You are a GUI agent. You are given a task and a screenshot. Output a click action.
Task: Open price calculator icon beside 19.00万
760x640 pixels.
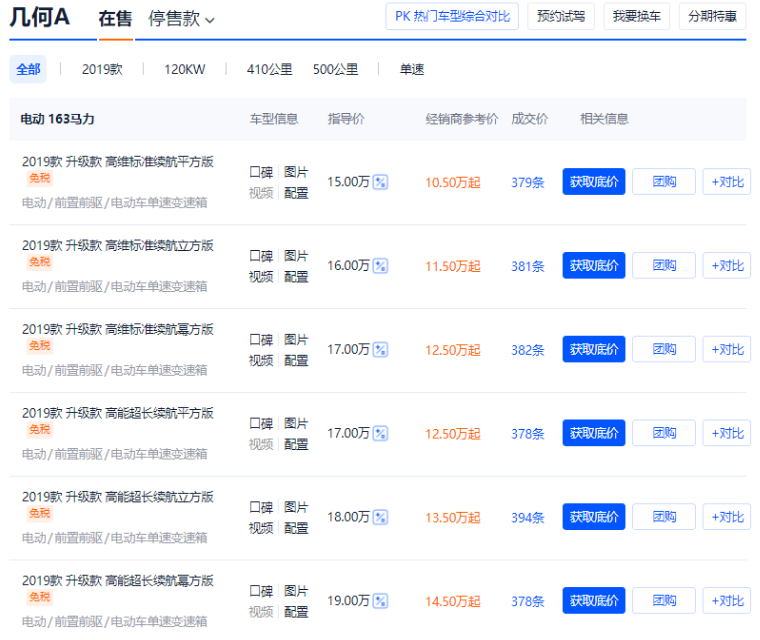pos(380,601)
